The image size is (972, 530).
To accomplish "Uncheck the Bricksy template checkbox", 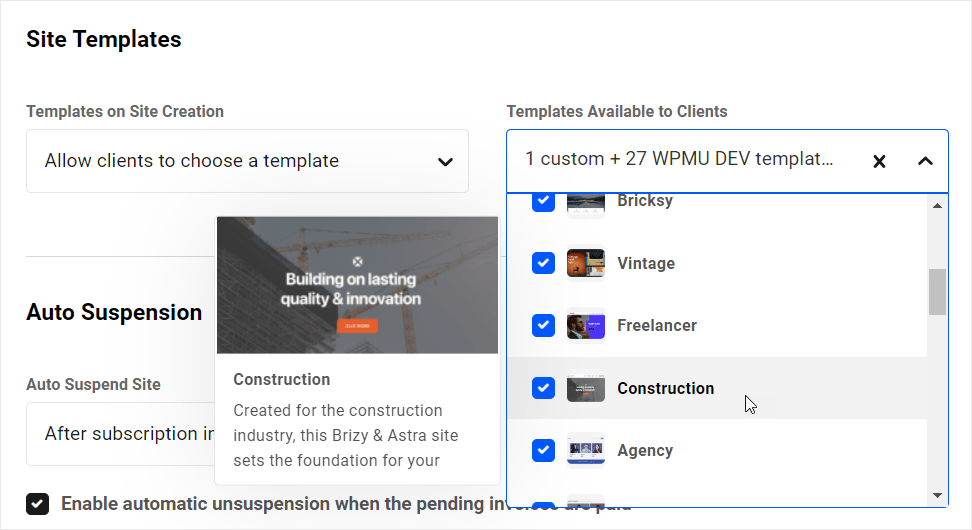I will point(543,202).
